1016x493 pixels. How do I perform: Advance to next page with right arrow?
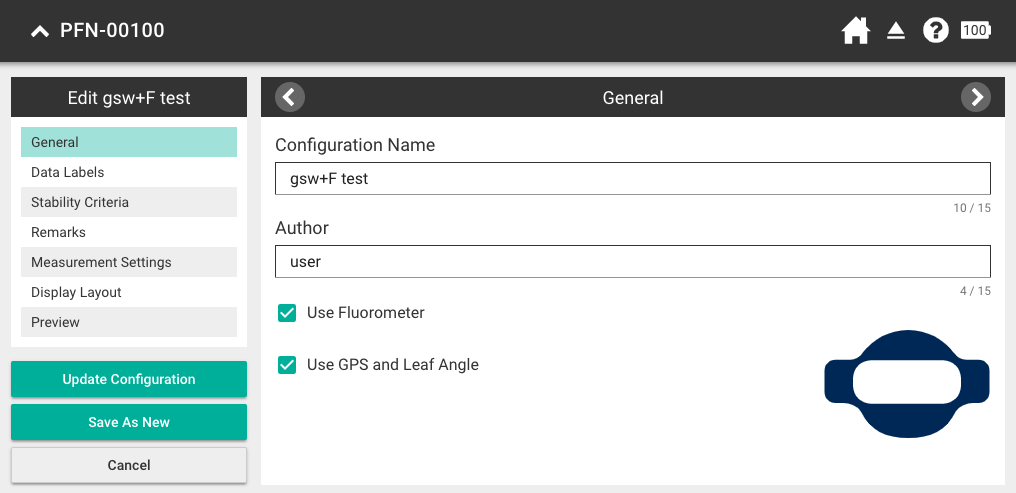point(976,97)
